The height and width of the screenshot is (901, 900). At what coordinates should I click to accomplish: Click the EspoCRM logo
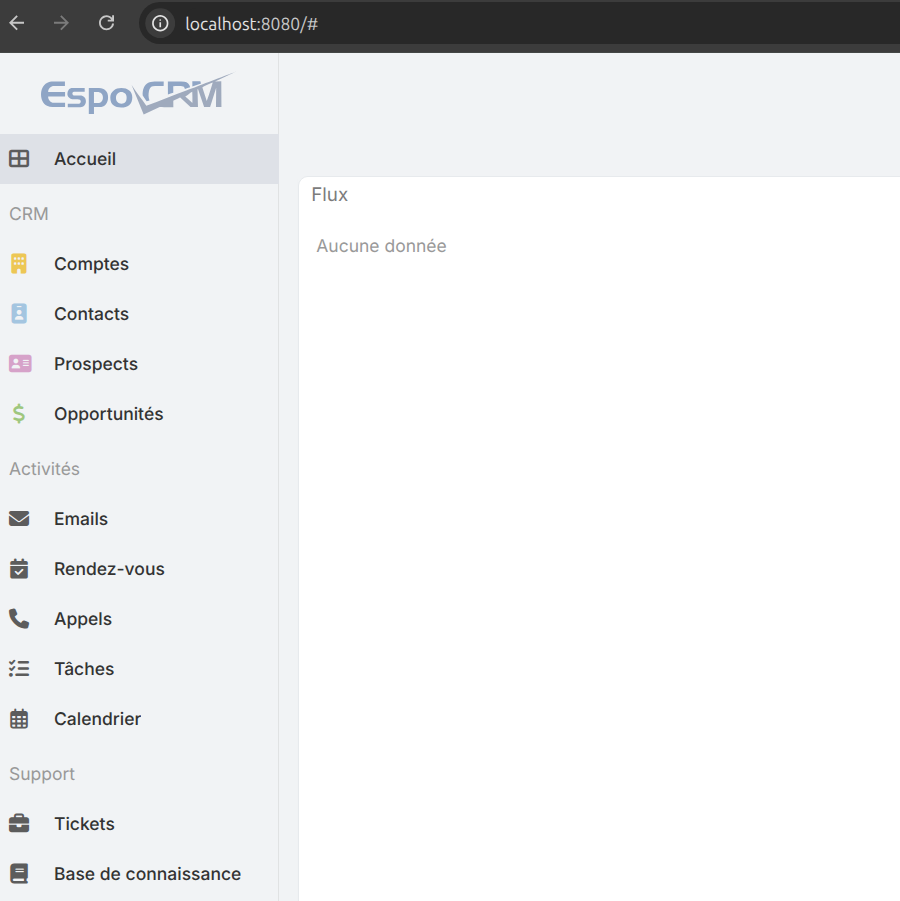[136, 94]
